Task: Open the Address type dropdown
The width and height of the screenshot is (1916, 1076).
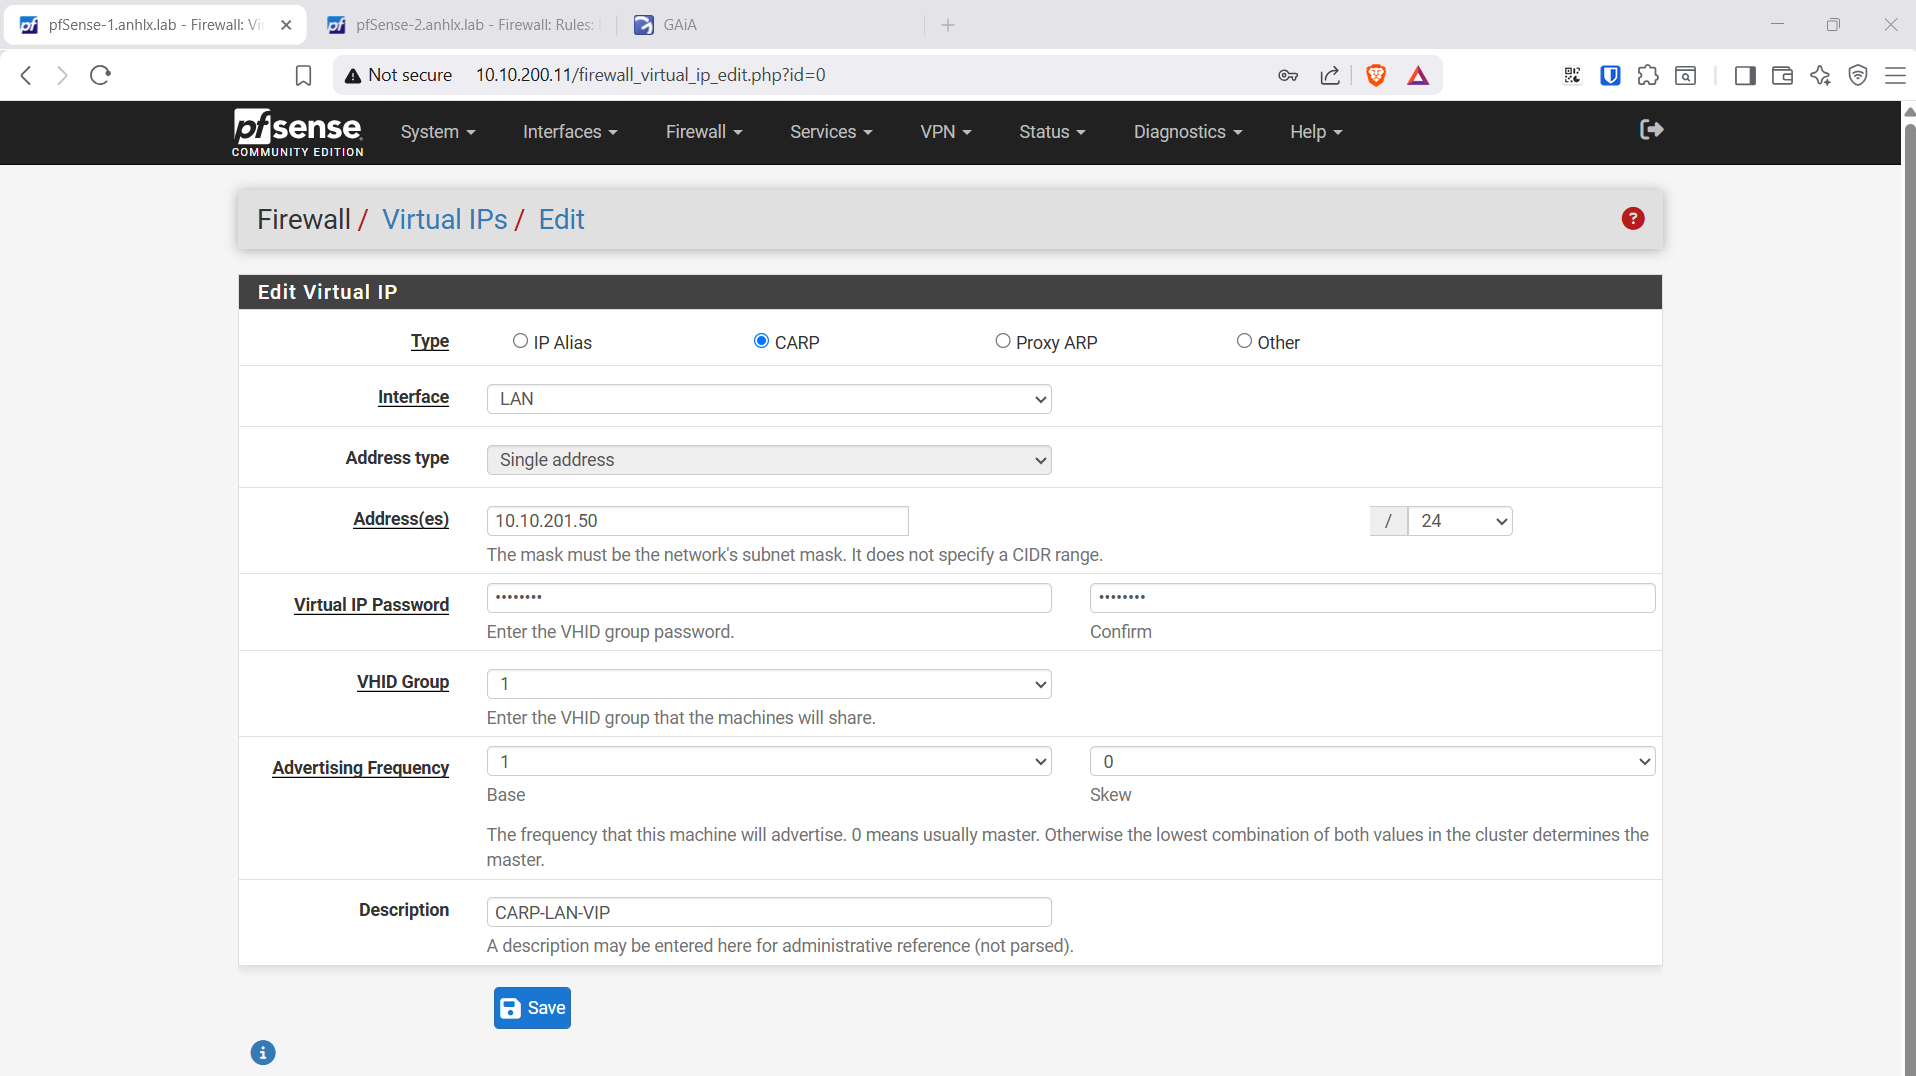Action: pyautogui.click(x=768, y=460)
